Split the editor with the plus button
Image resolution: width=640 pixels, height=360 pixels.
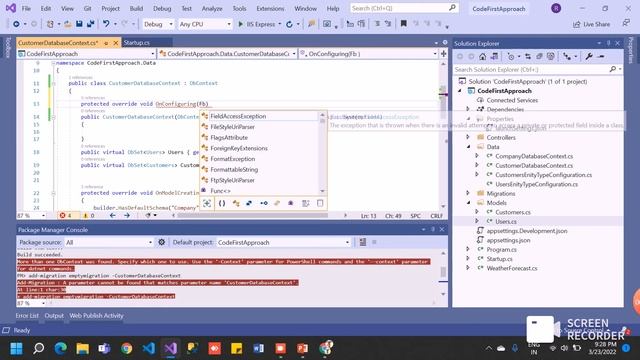pos(444,53)
